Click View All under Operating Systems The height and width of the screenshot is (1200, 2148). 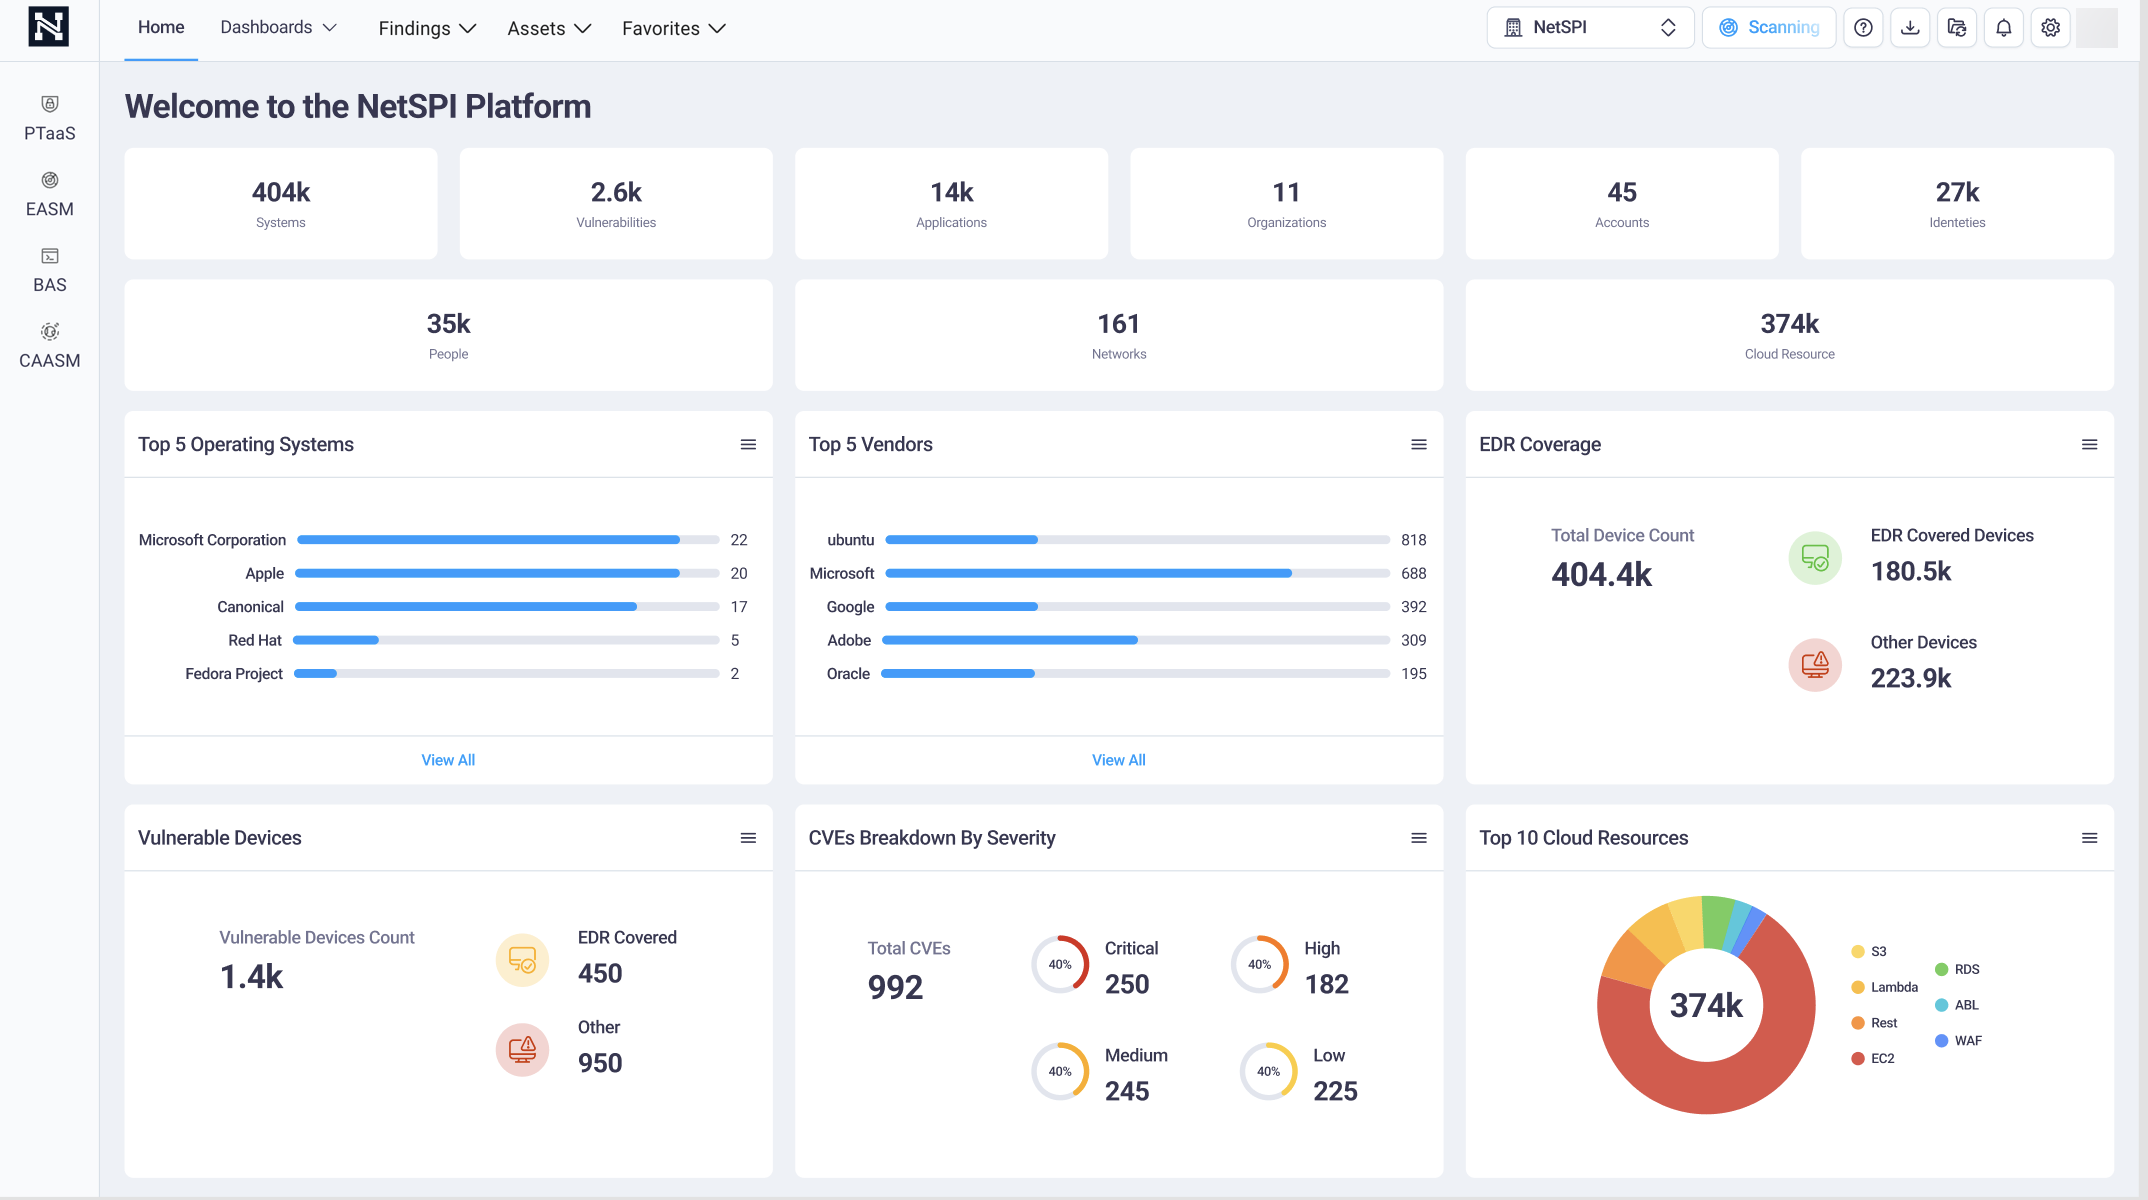coord(448,760)
